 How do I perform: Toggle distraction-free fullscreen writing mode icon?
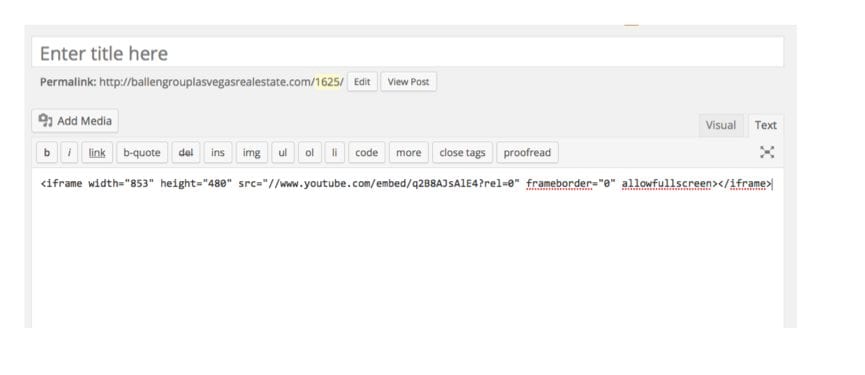click(767, 152)
